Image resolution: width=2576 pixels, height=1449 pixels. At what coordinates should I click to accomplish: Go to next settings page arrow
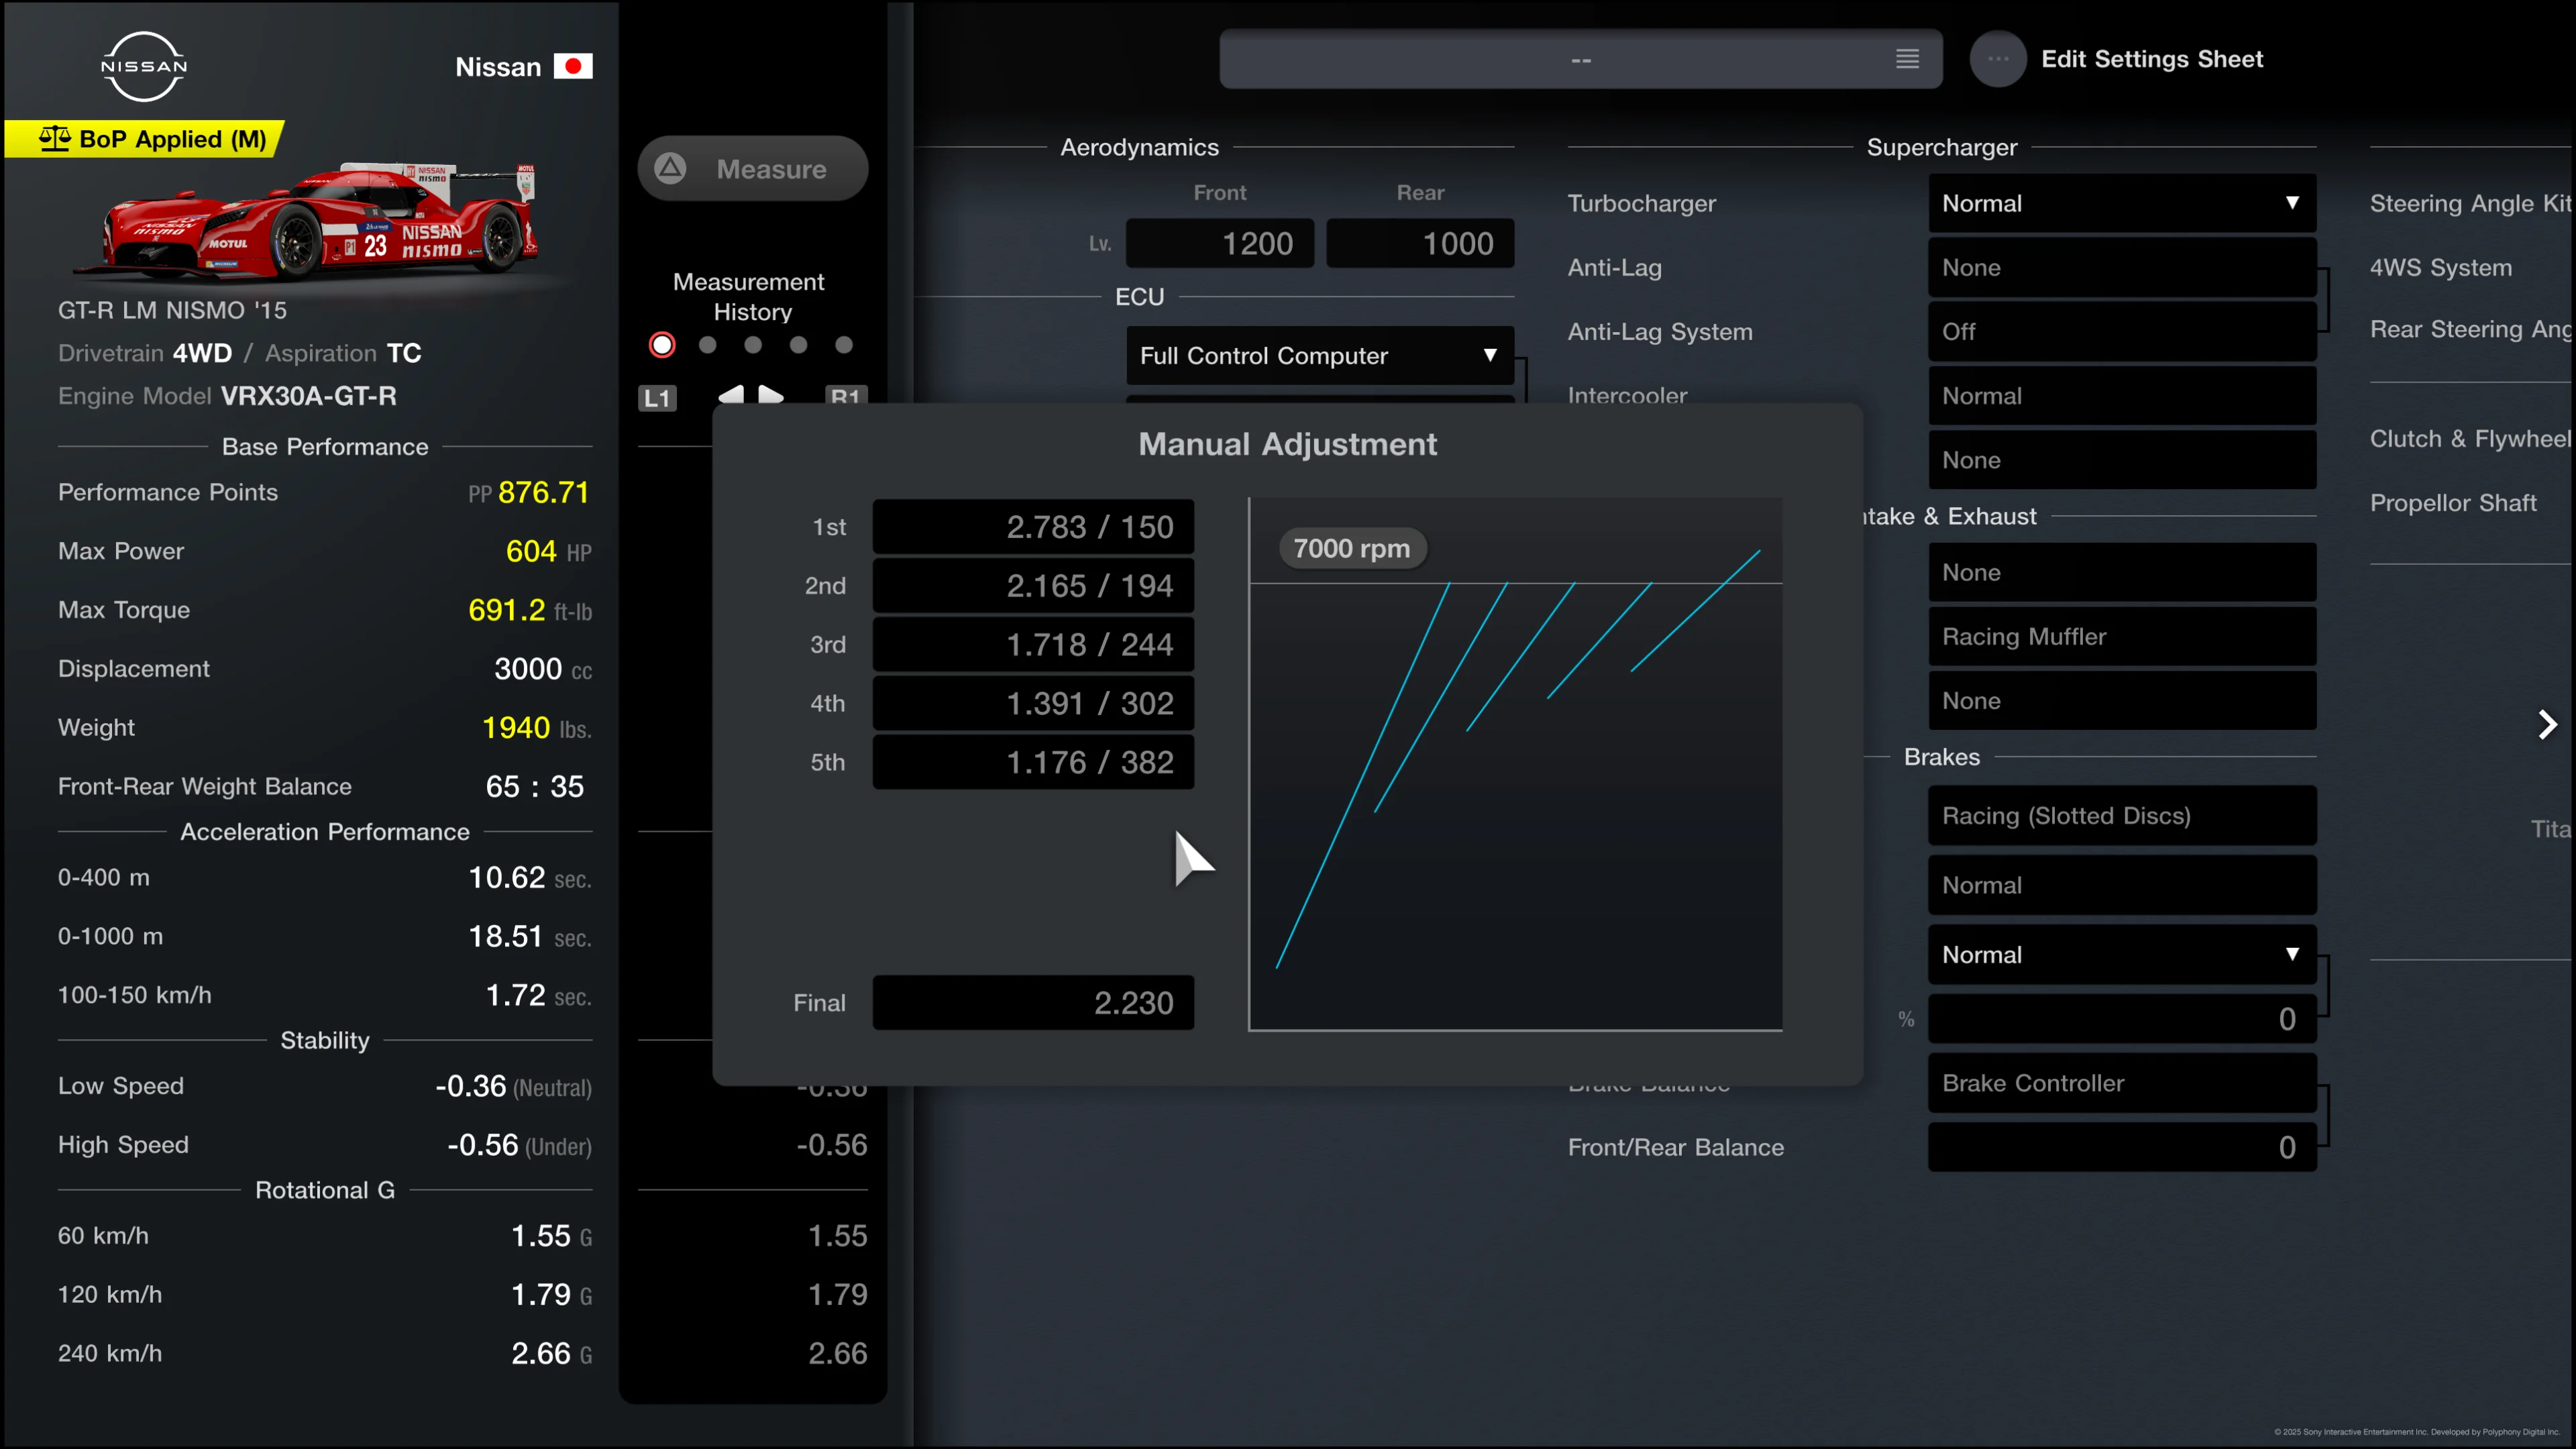point(2547,725)
